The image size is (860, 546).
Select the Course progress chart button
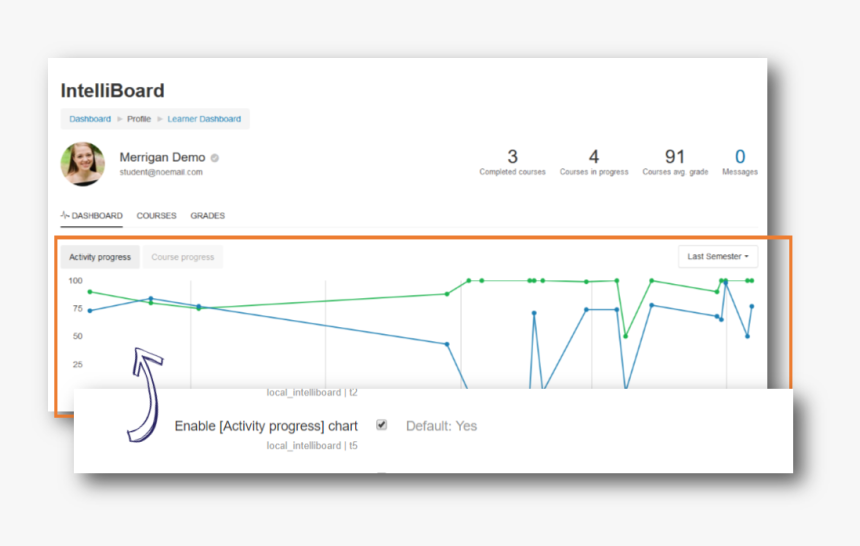(x=183, y=257)
